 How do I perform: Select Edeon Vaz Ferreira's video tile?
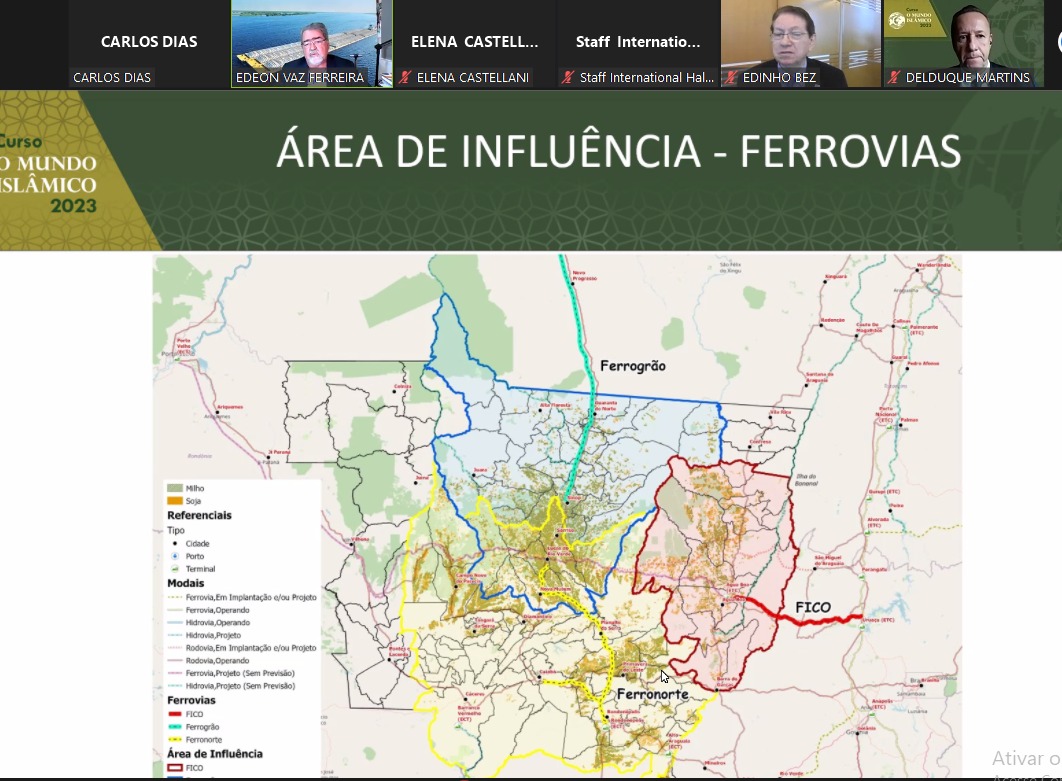(x=312, y=44)
